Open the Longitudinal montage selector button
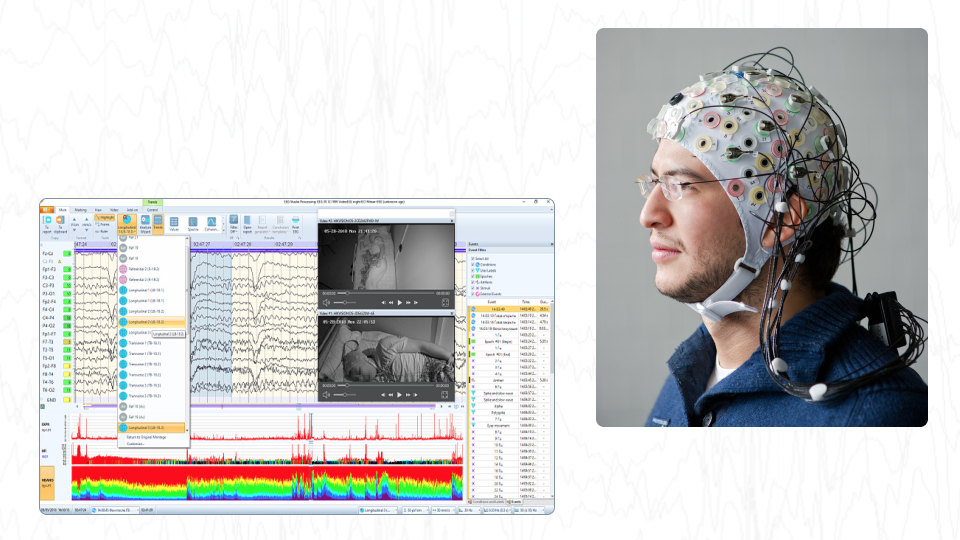The image size is (960, 540). 127,224
